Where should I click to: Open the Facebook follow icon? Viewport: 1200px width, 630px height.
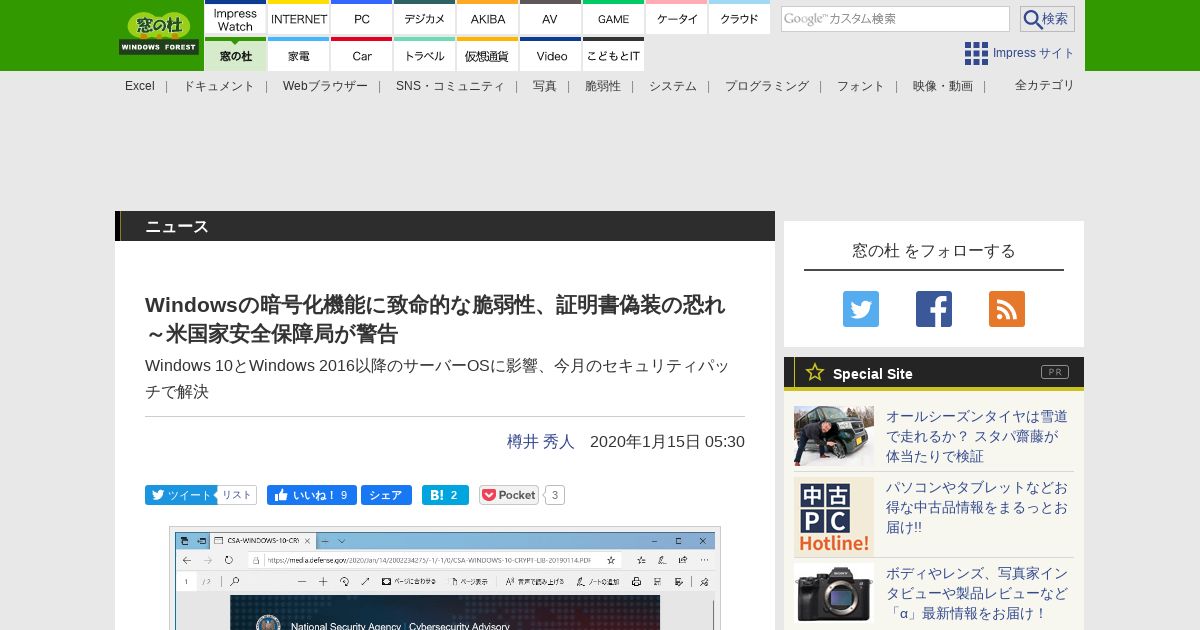[934, 309]
